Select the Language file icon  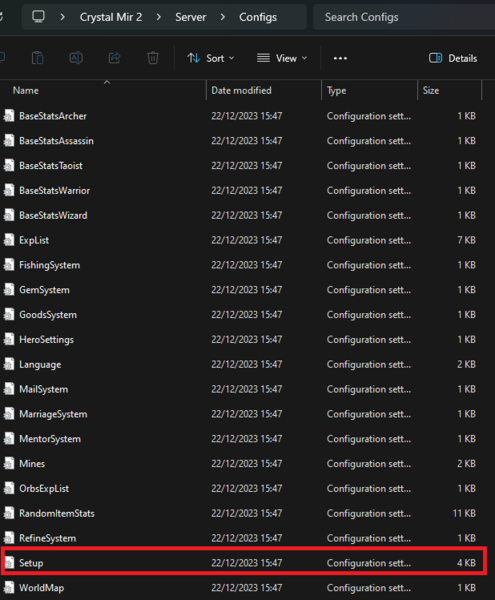[x=9, y=364]
